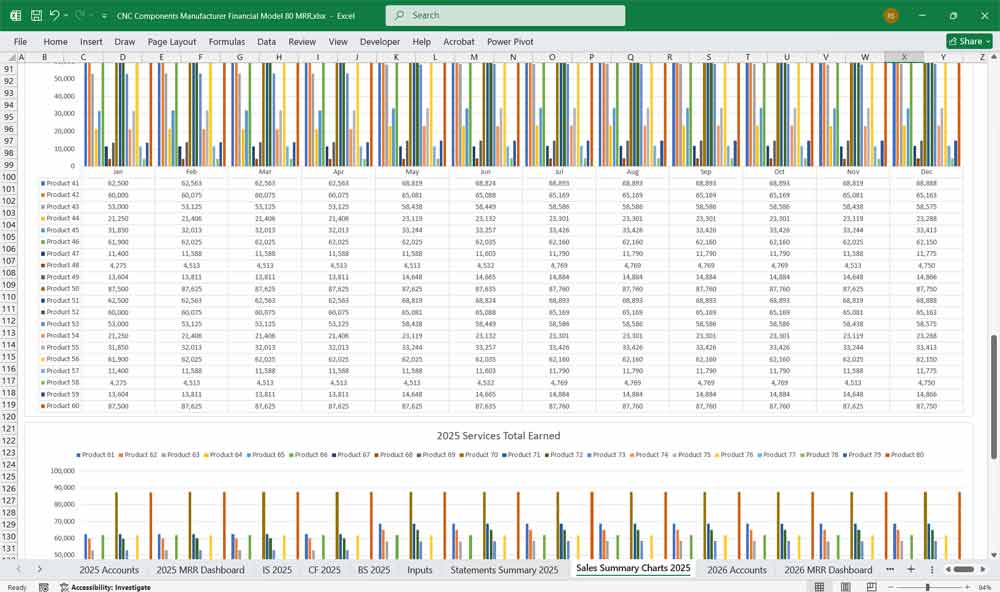Undo the last action

[55, 15]
